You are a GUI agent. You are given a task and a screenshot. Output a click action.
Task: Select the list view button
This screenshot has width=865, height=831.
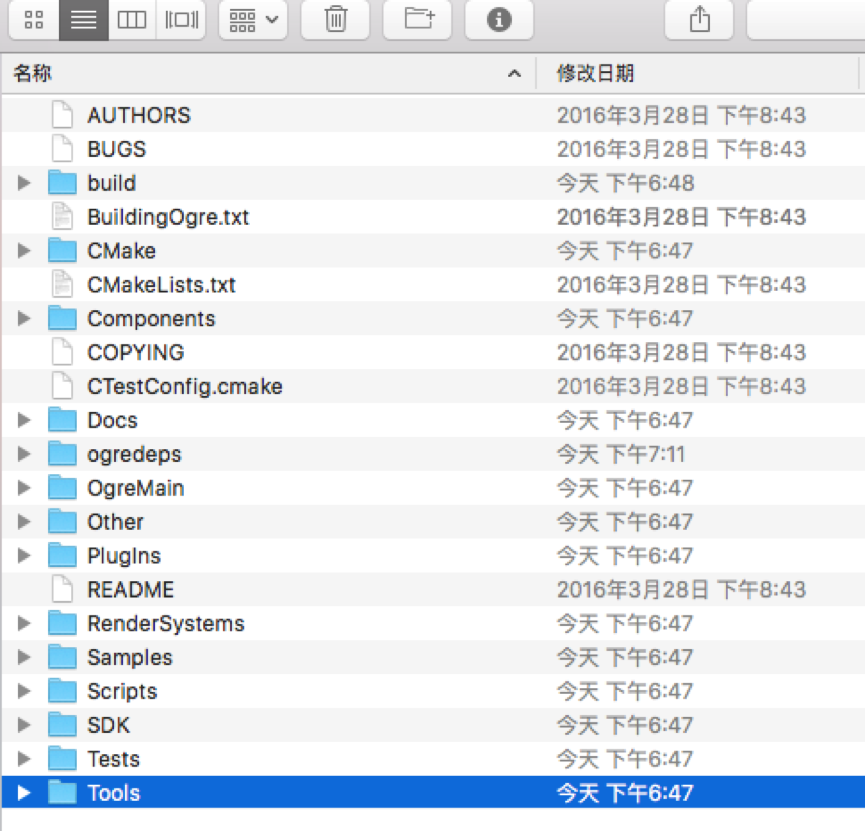pyautogui.click(x=83, y=20)
